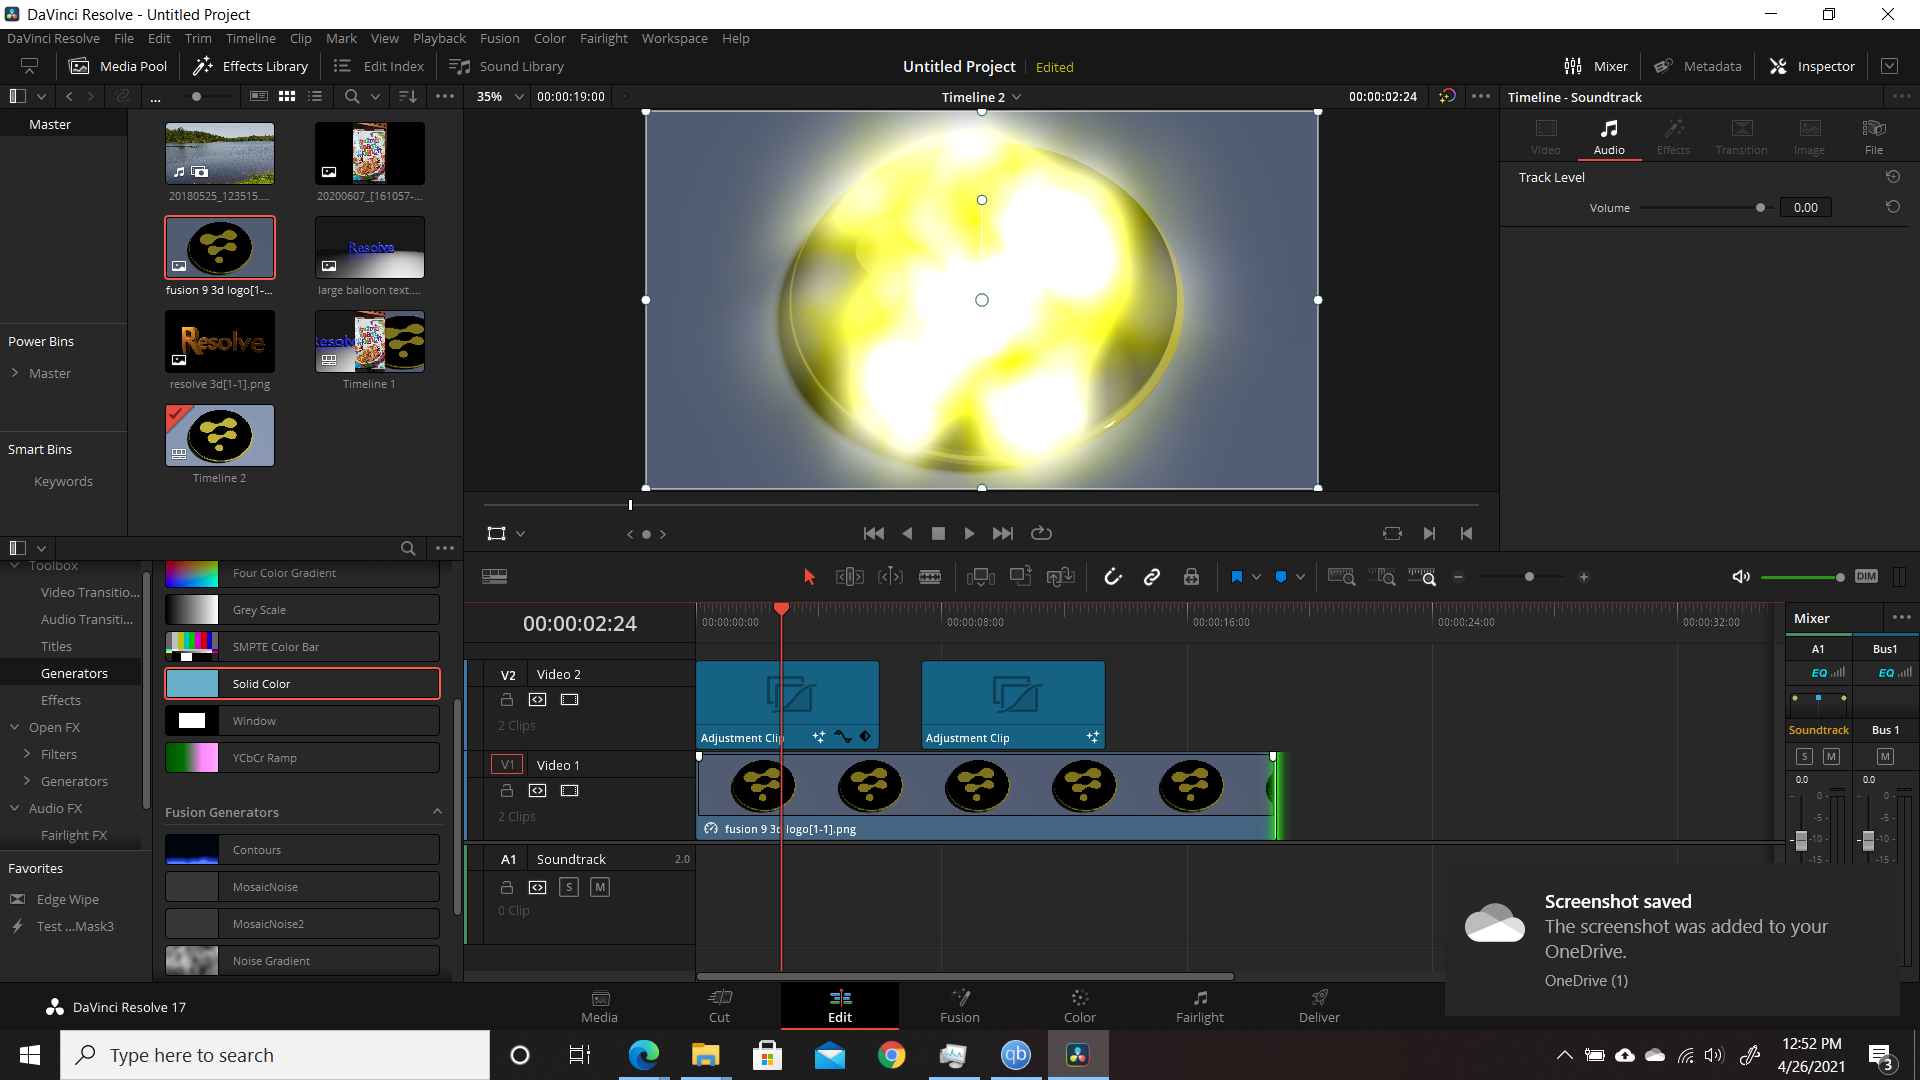
Task: Open the Fairlight menu
Action: (603, 38)
